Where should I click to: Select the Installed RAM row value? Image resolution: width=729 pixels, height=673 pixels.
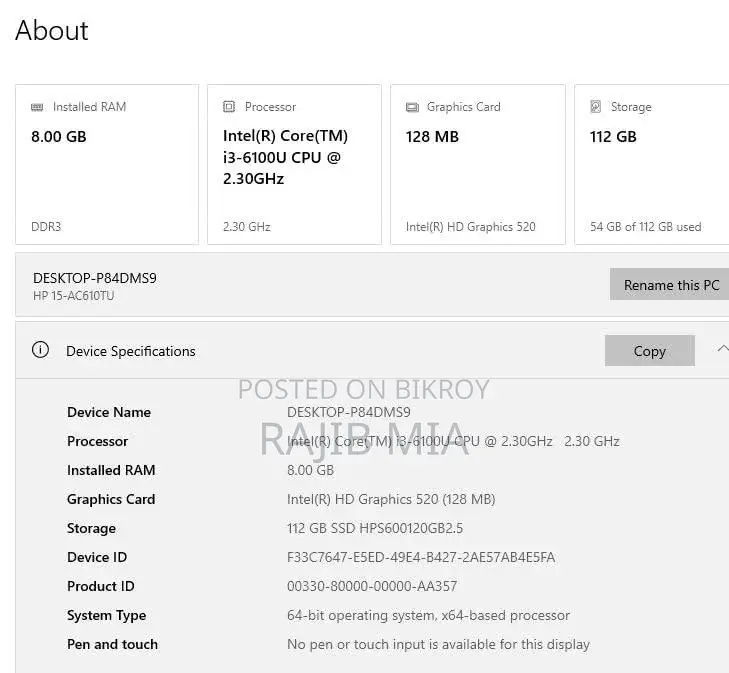[x=310, y=470]
